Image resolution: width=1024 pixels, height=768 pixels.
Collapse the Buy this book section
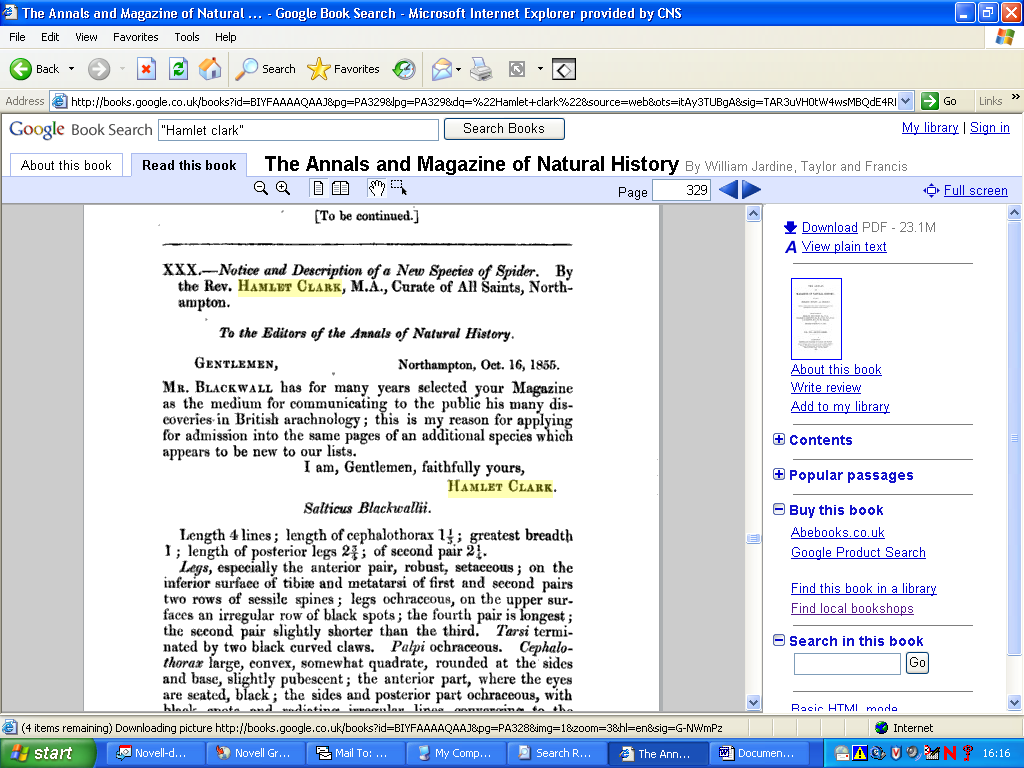pyautogui.click(x=778, y=509)
